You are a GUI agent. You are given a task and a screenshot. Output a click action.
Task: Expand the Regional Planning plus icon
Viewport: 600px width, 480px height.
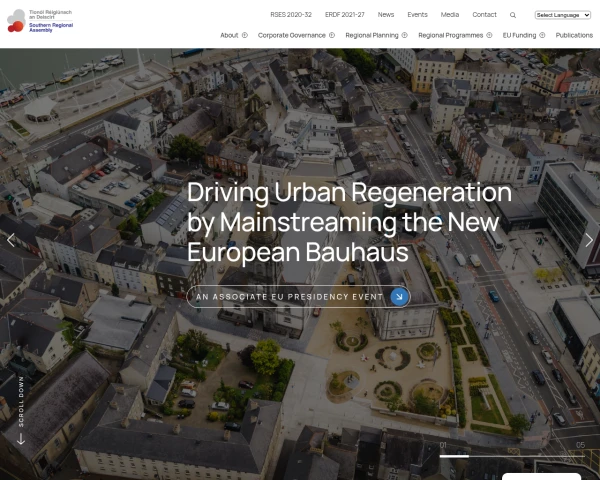404,35
